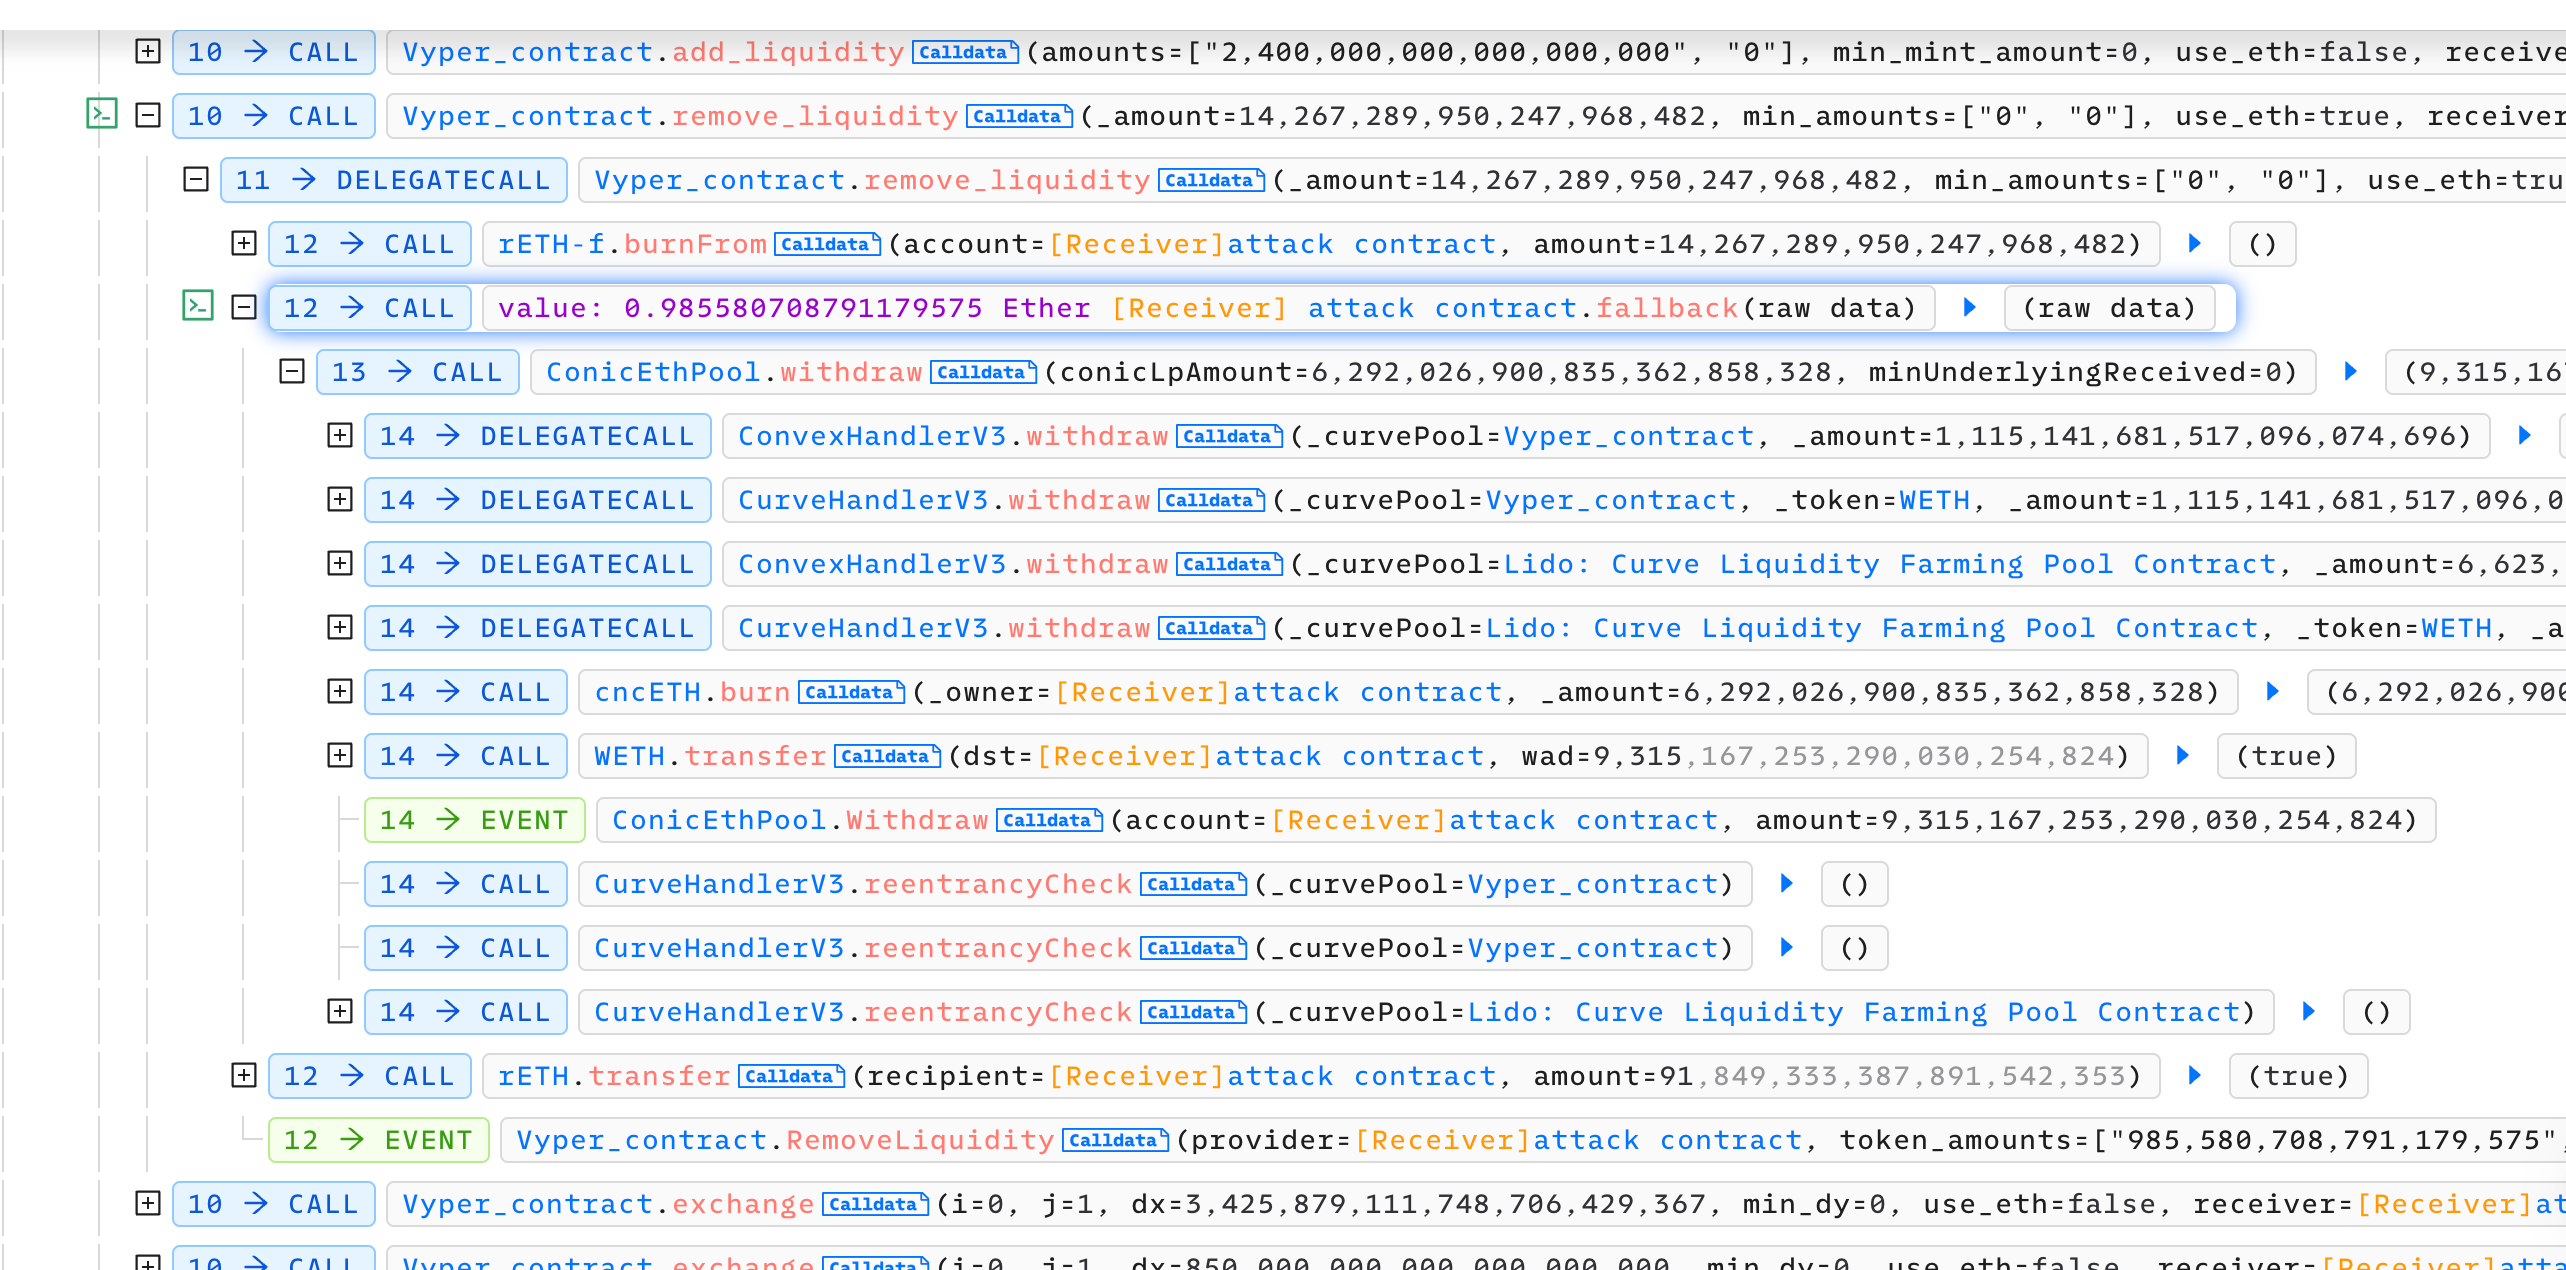Click the debug terminal icon beside remove_liquidity call
The height and width of the screenshot is (1270, 2566).
pyautogui.click(x=102, y=115)
